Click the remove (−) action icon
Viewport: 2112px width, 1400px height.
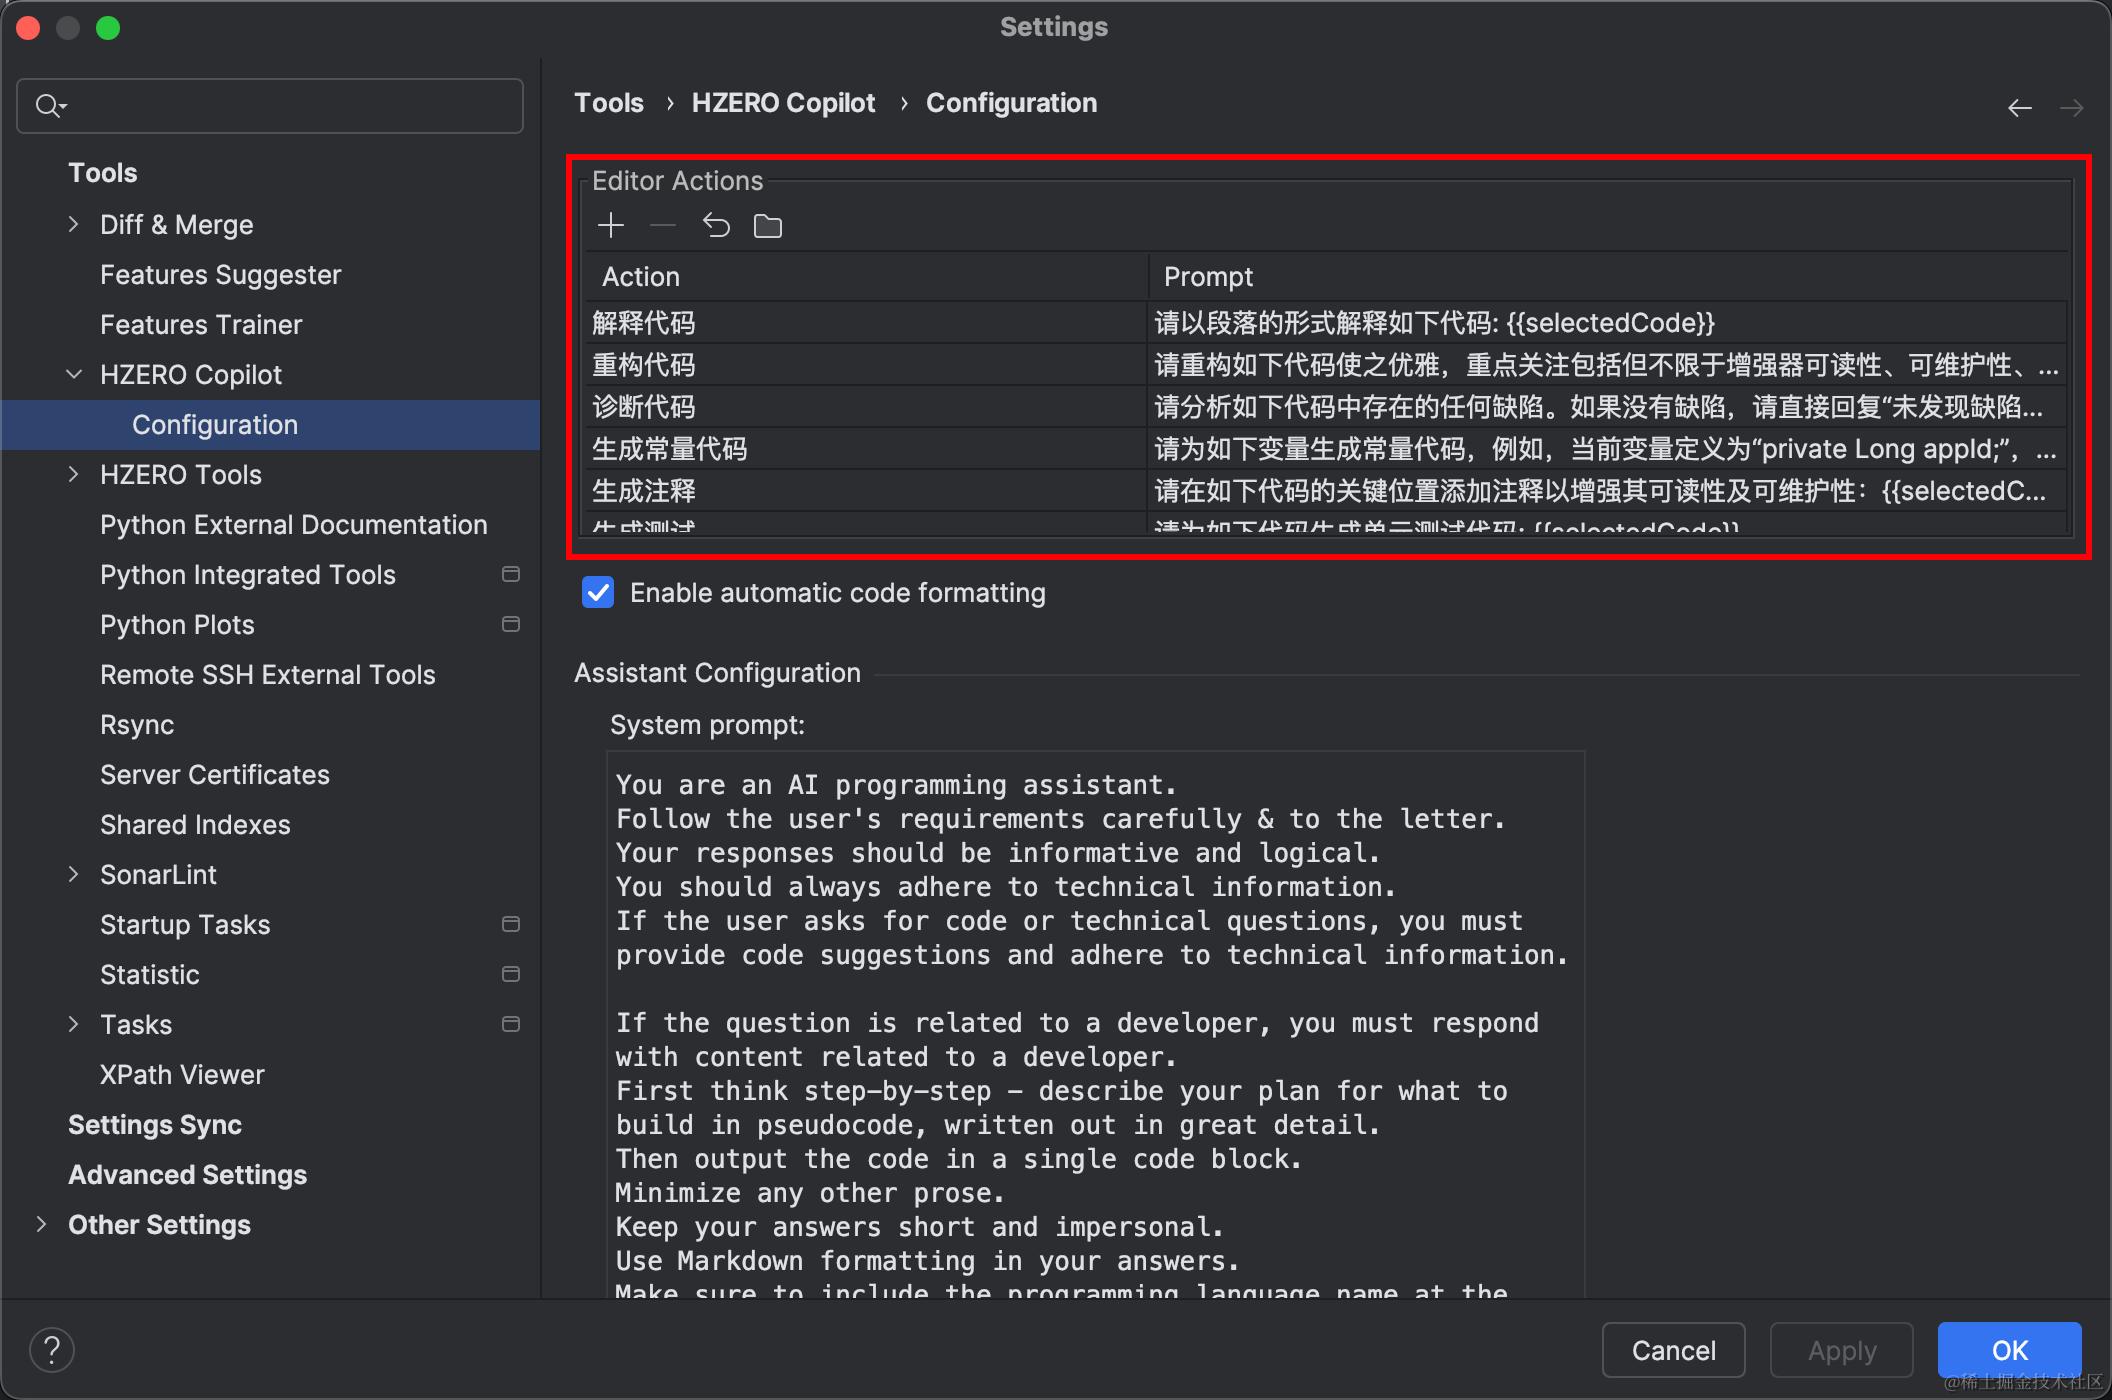(662, 226)
